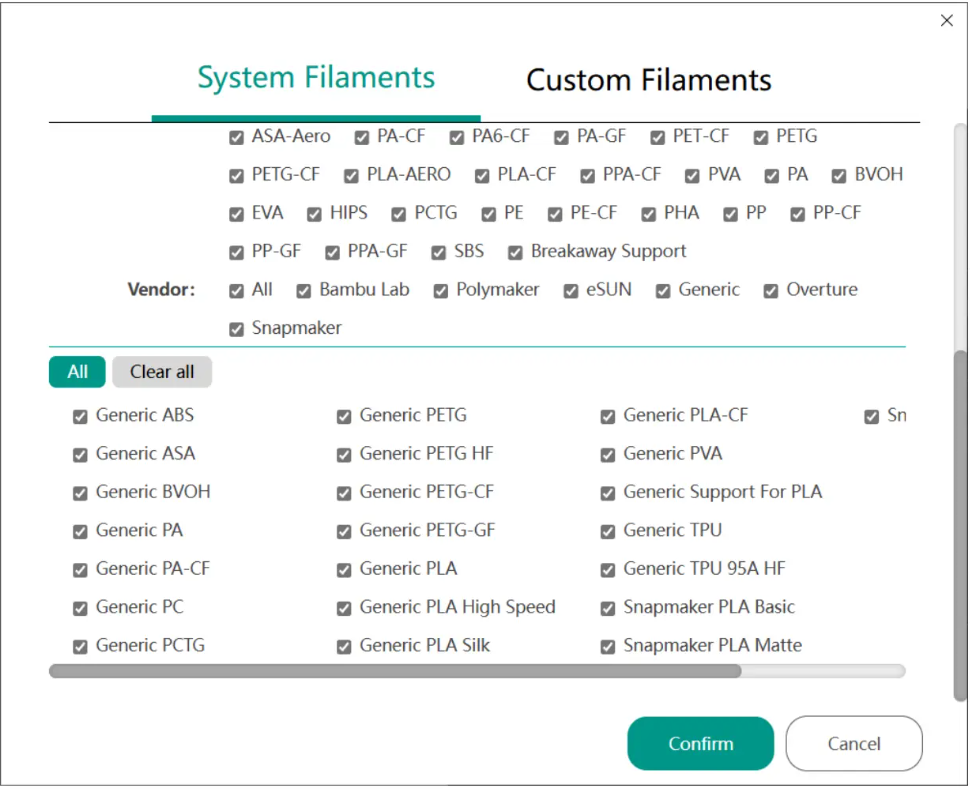The width and height of the screenshot is (970, 789).
Task: Uncheck Generic TPU 95A HF filament
Action: click(x=608, y=570)
